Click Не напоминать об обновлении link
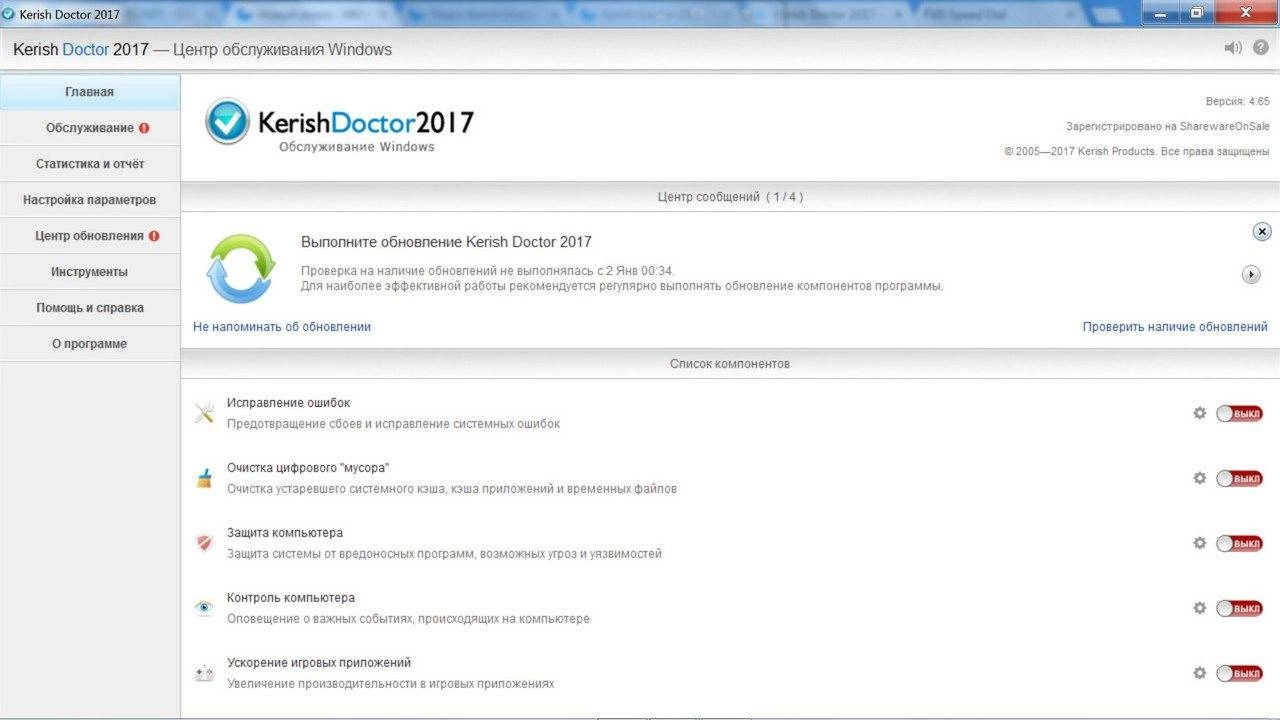 [x=282, y=327]
